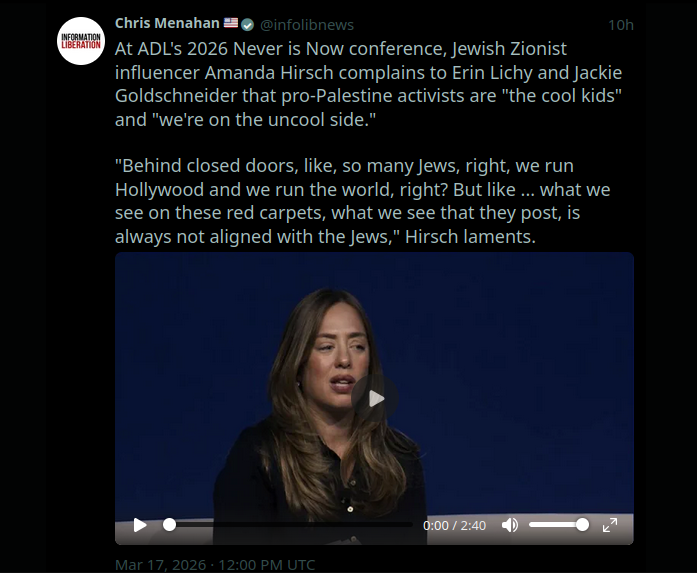Open the Information Liberation profile avatar
697x573 pixels.
tap(81, 41)
